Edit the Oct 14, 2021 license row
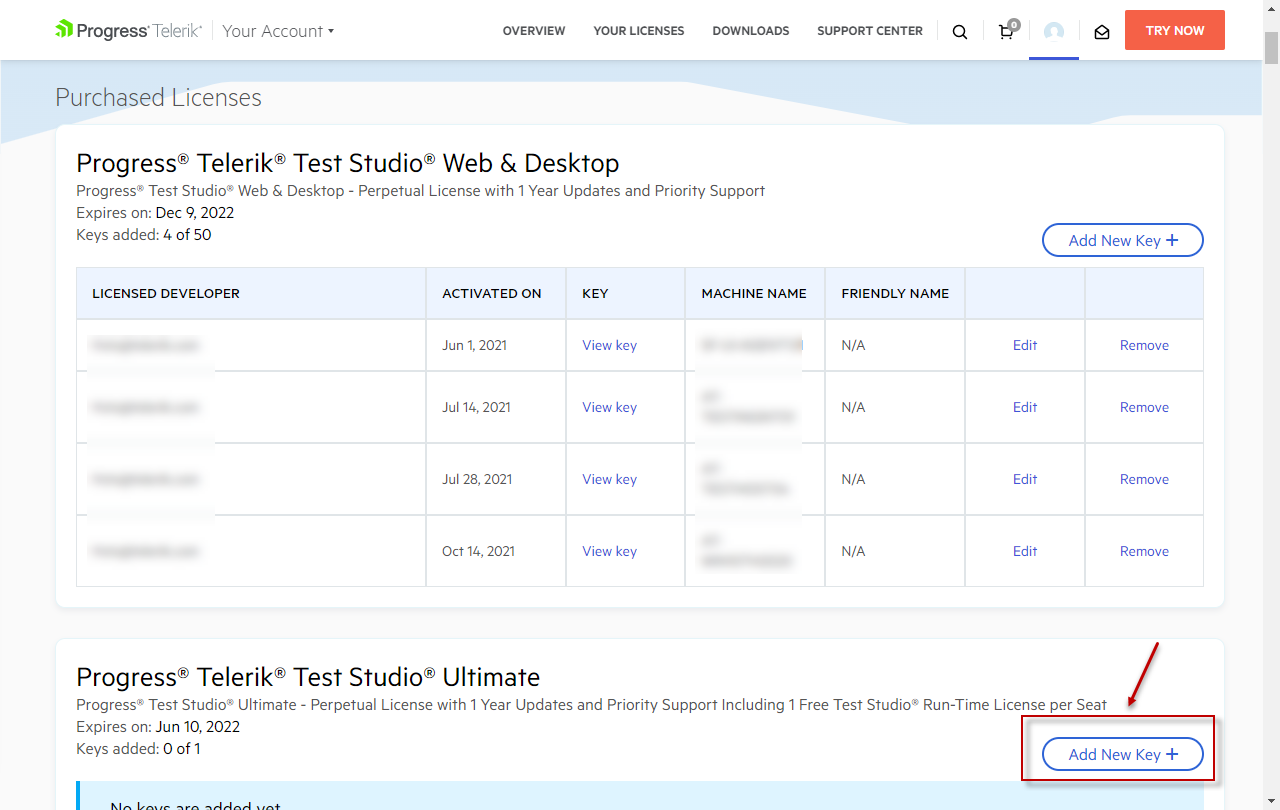 [x=1025, y=551]
